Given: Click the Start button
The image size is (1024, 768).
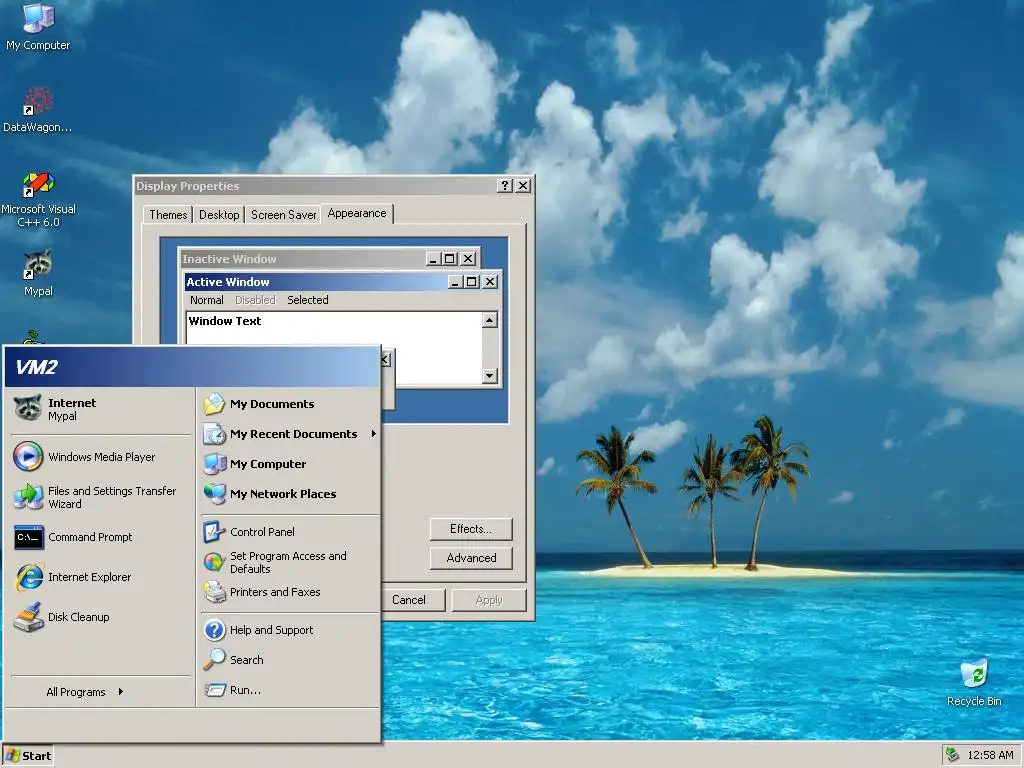Looking at the screenshot, I should [27, 756].
